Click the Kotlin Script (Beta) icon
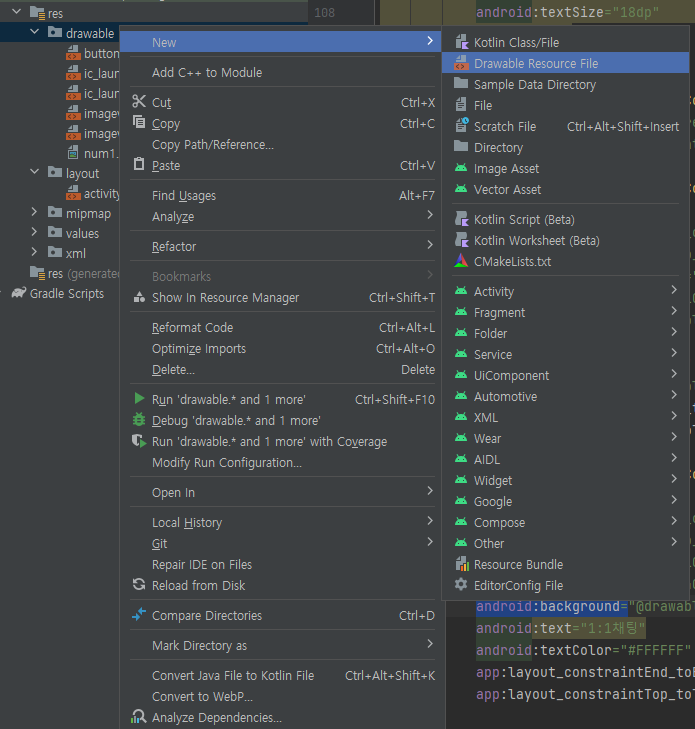 coord(461,219)
